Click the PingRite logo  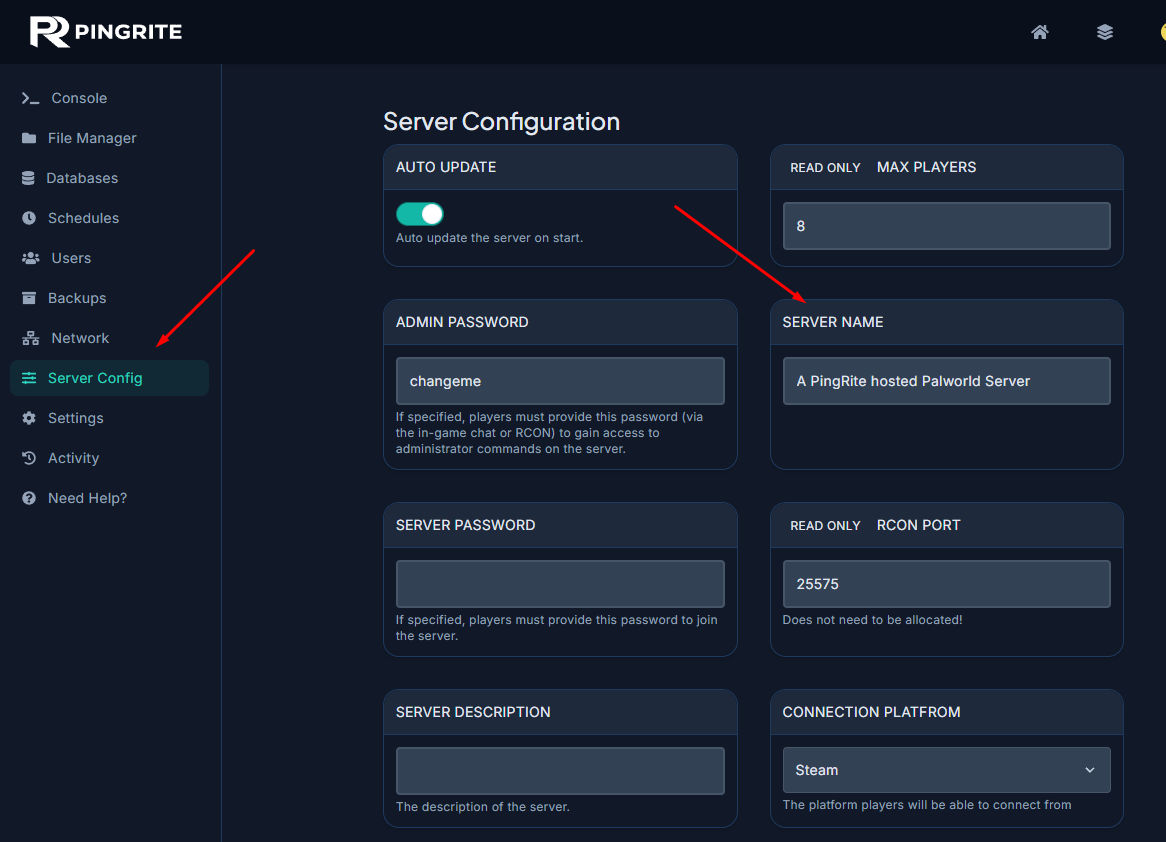pos(106,32)
